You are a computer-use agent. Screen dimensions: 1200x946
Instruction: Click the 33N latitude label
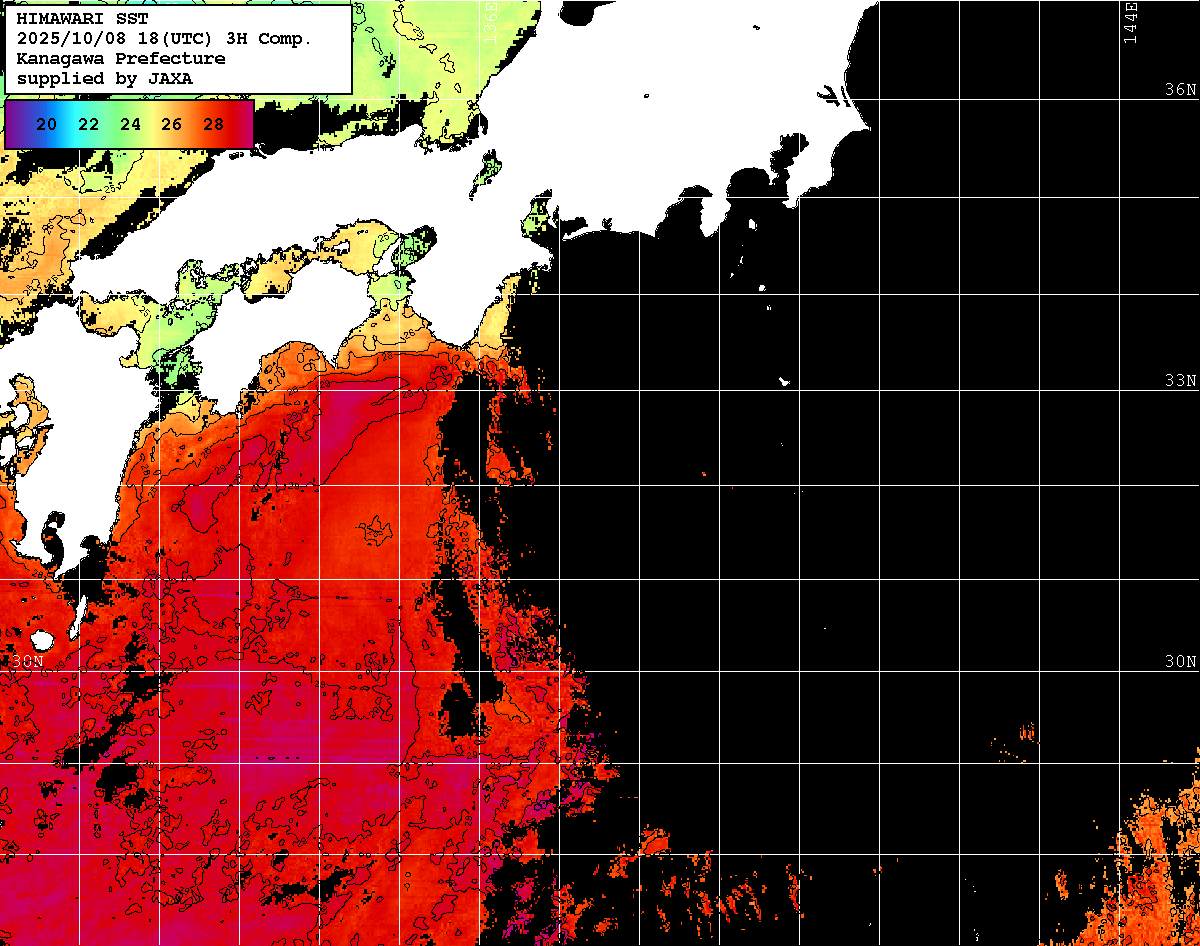[1180, 381]
